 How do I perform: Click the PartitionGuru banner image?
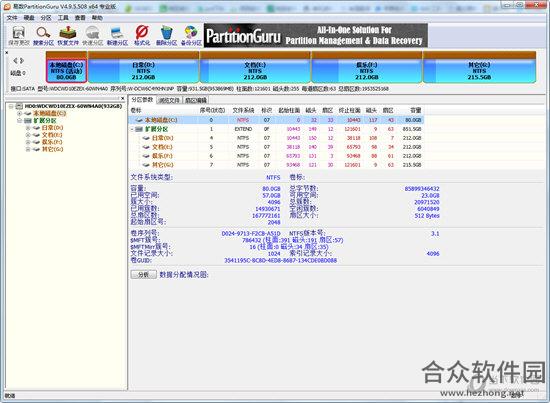[x=316, y=35]
